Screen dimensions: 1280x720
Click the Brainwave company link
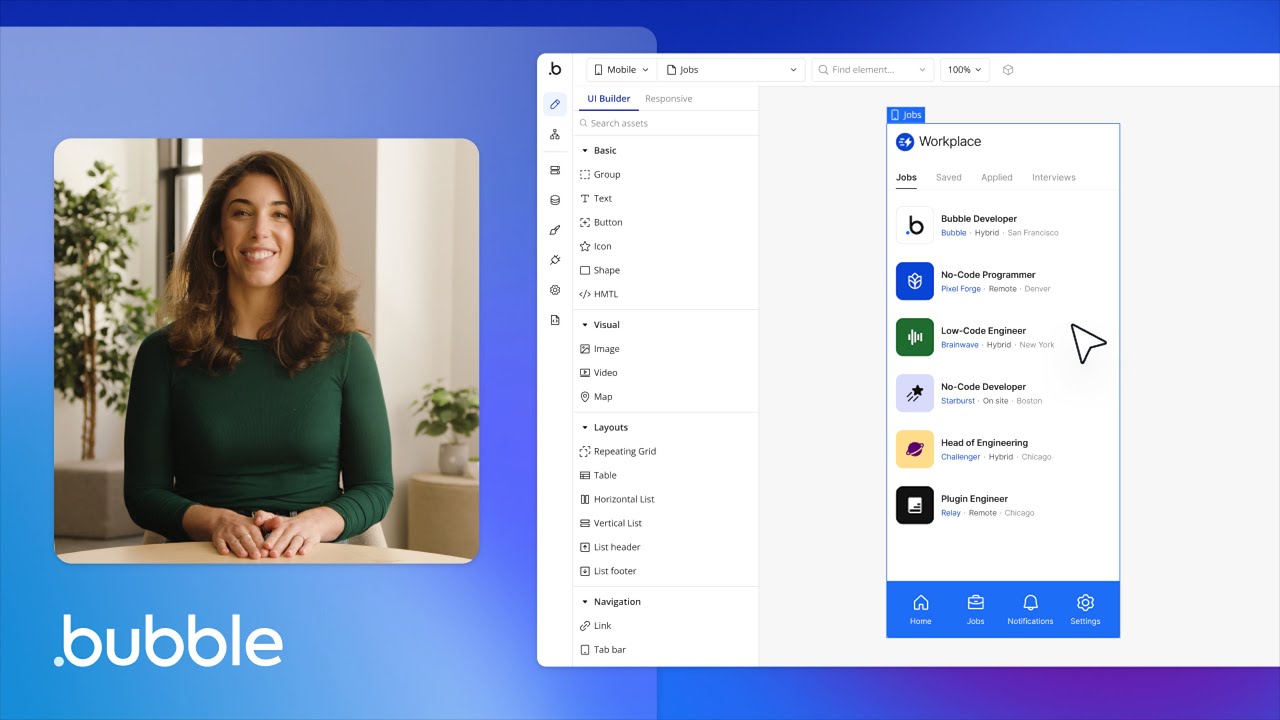click(x=960, y=345)
